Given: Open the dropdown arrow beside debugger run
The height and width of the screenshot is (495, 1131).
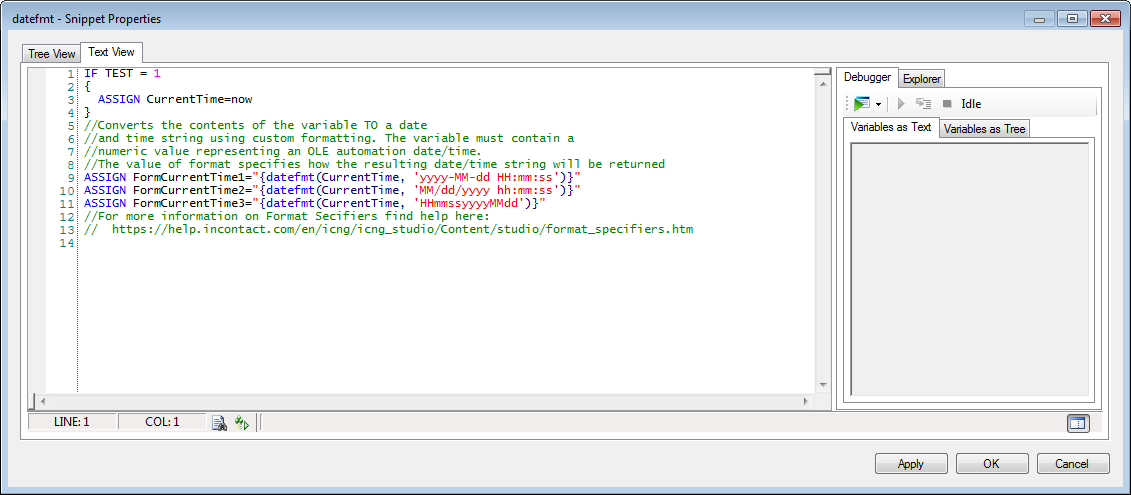Looking at the screenshot, I should (878, 104).
